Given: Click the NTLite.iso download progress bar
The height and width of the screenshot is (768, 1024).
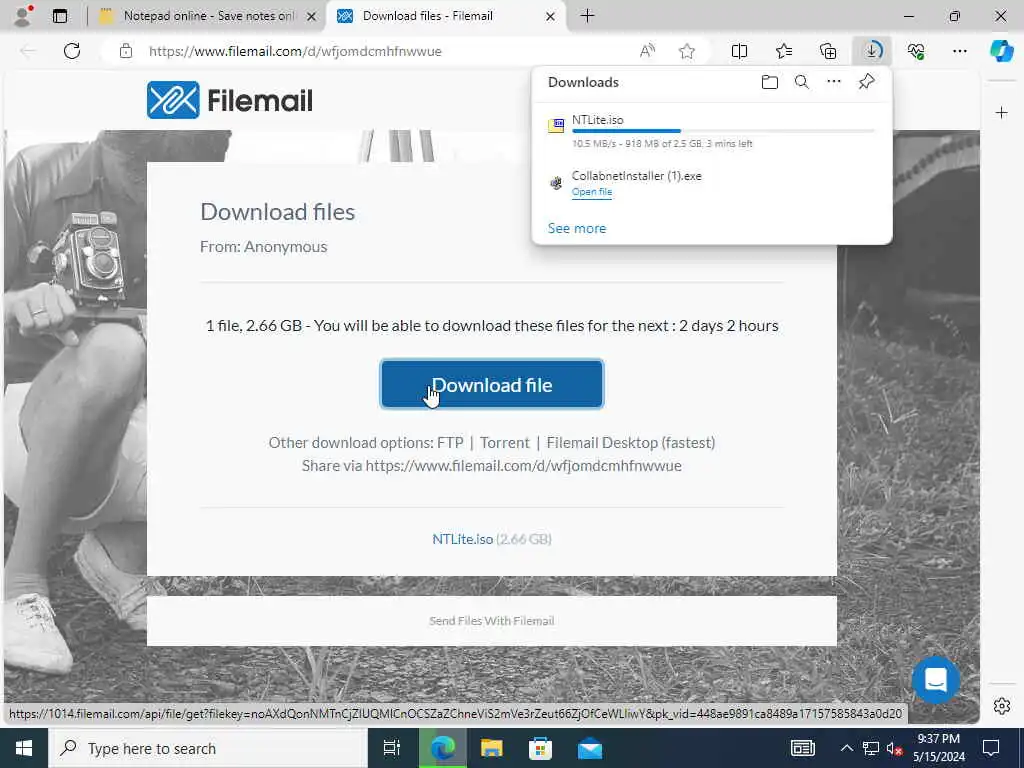Looking at the screenshot, I should click(723, 131).
